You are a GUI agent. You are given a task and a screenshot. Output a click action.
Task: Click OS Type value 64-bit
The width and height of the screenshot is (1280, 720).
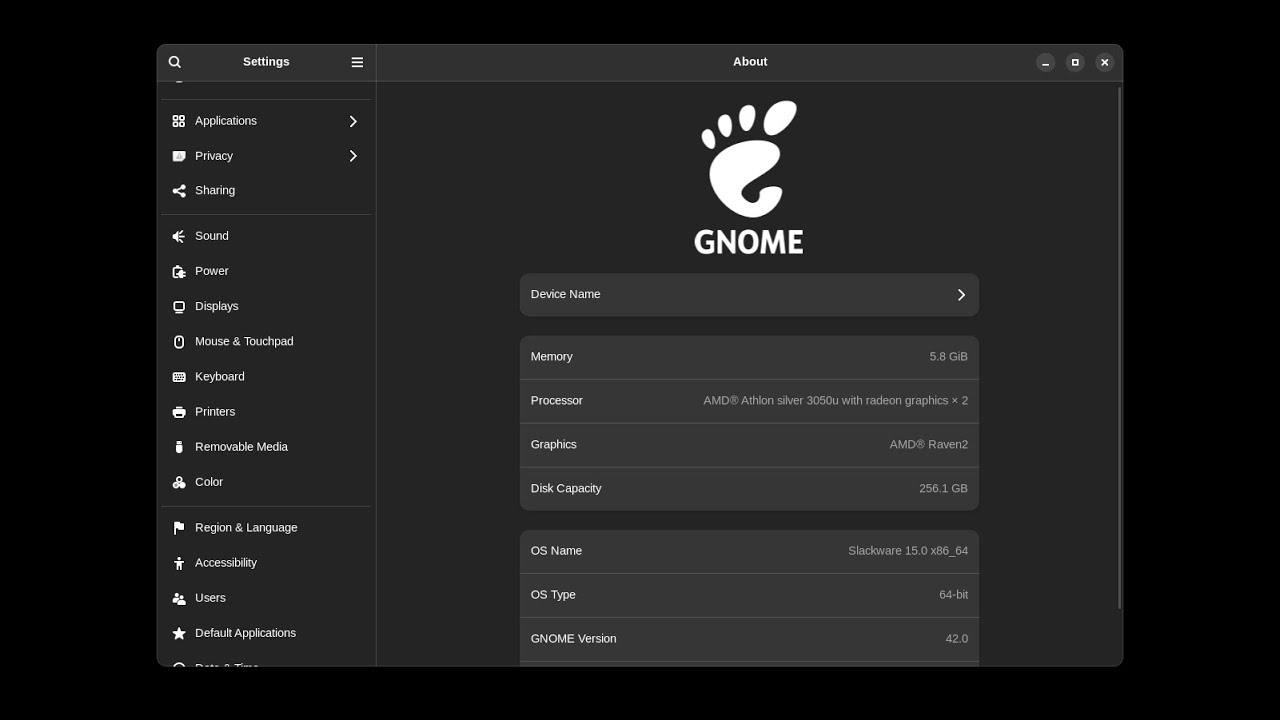click(953, 595)
